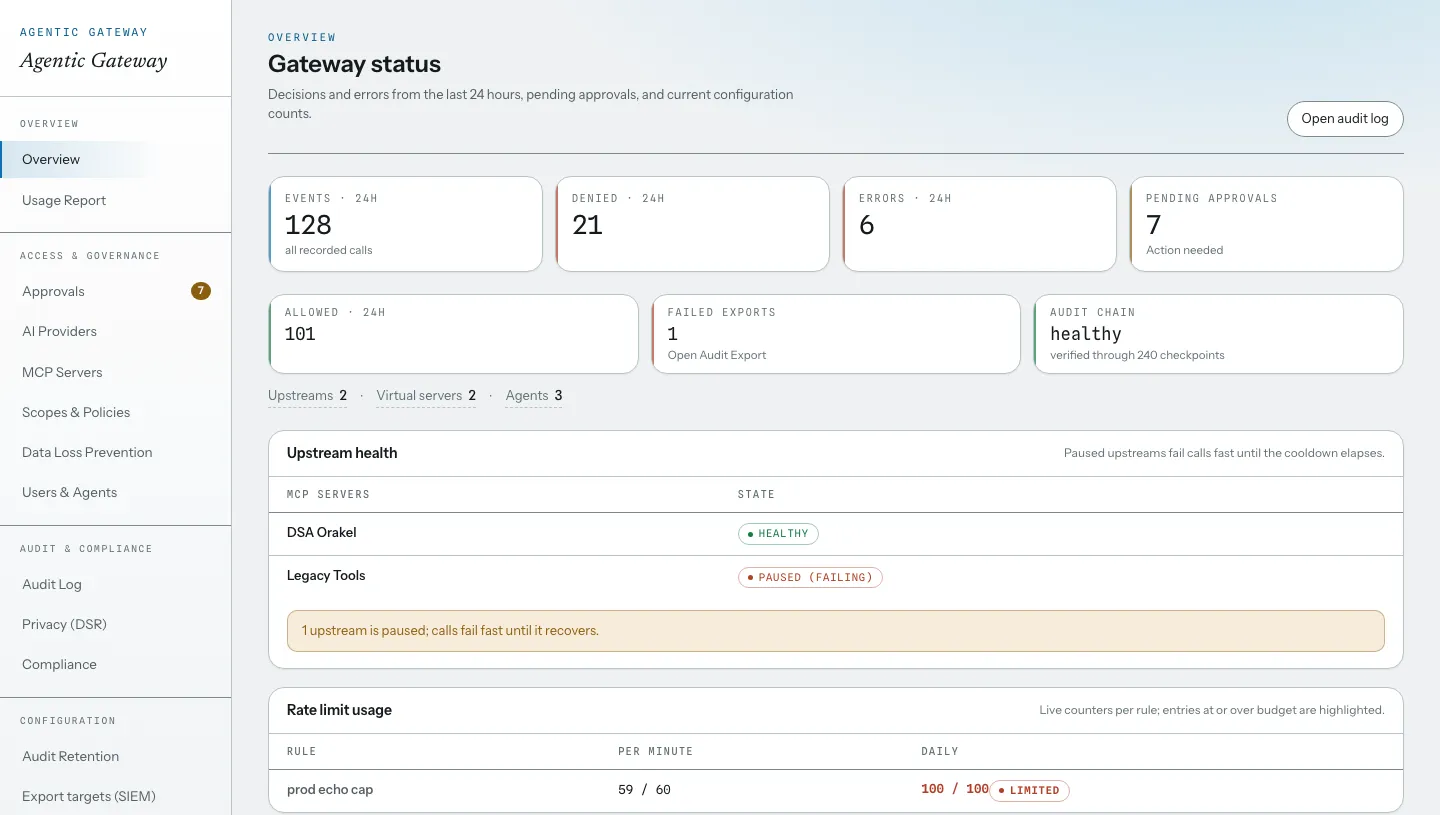Image resolution: width=1440 pixels, height=815 pixels.
Task: Click the Legacy Tools server row
Action: tap(836, 577)
